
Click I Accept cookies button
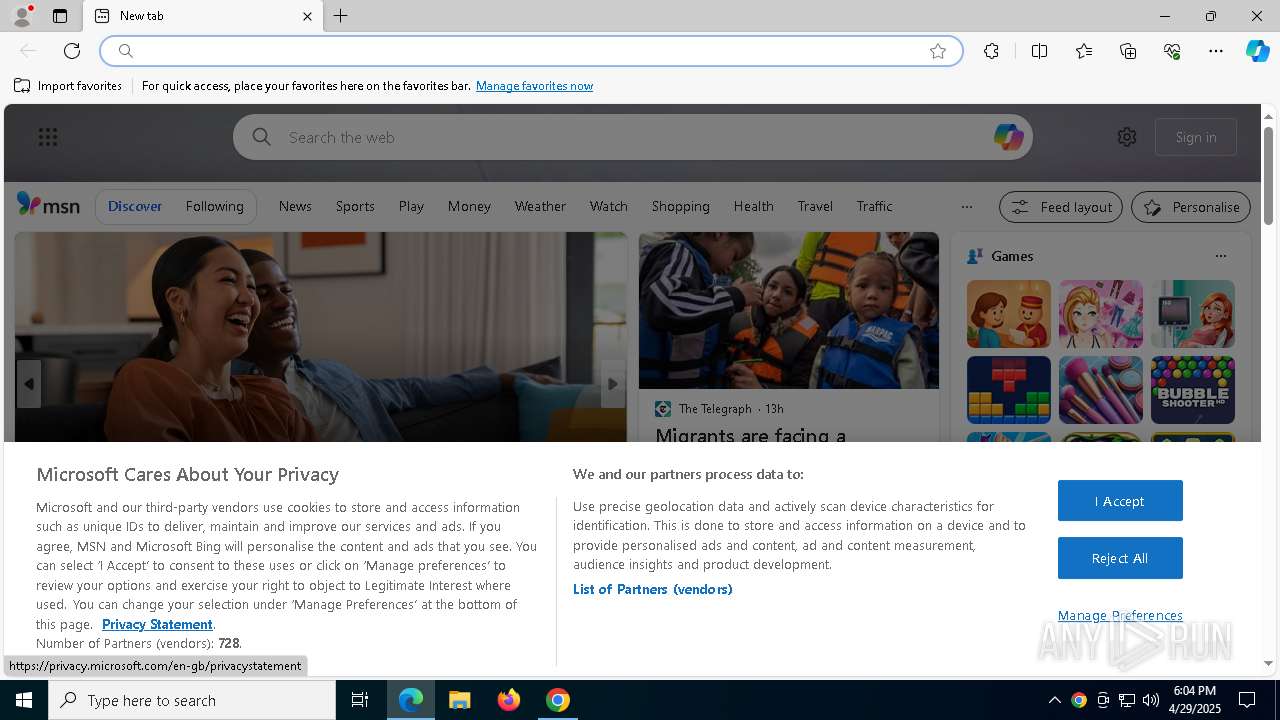pyautogui.click(x=1120, y=501)
